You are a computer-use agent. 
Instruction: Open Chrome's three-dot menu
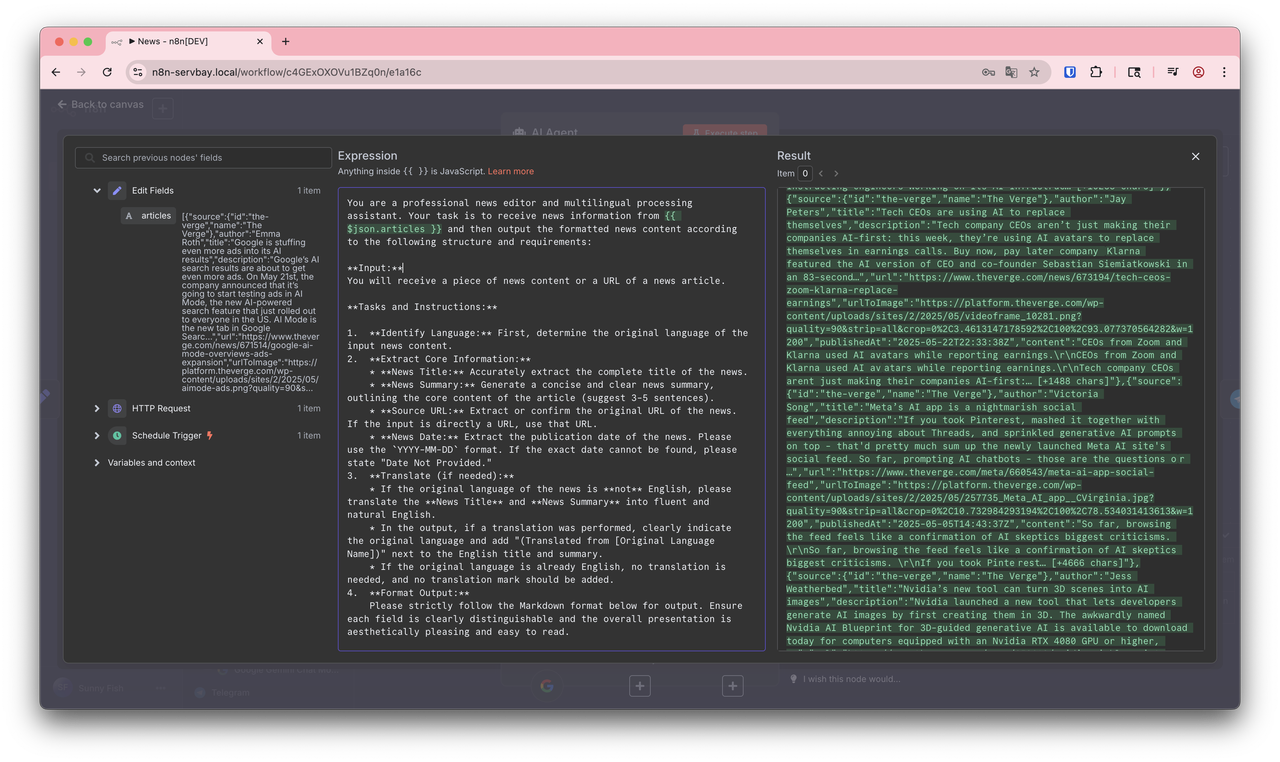tap(1224, 72)
